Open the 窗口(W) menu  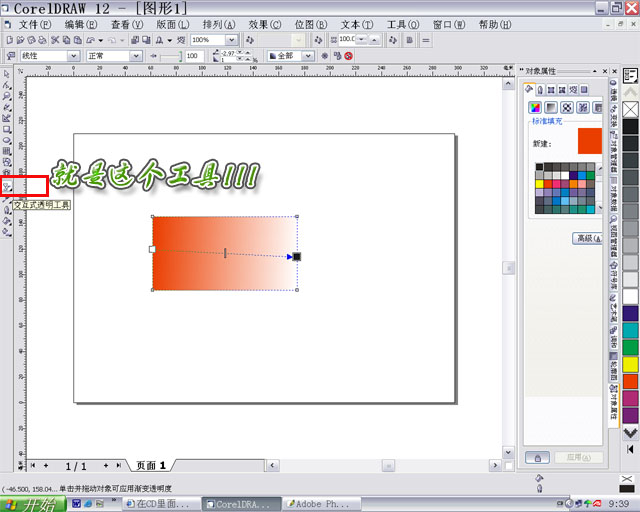(x=449, y=24)
